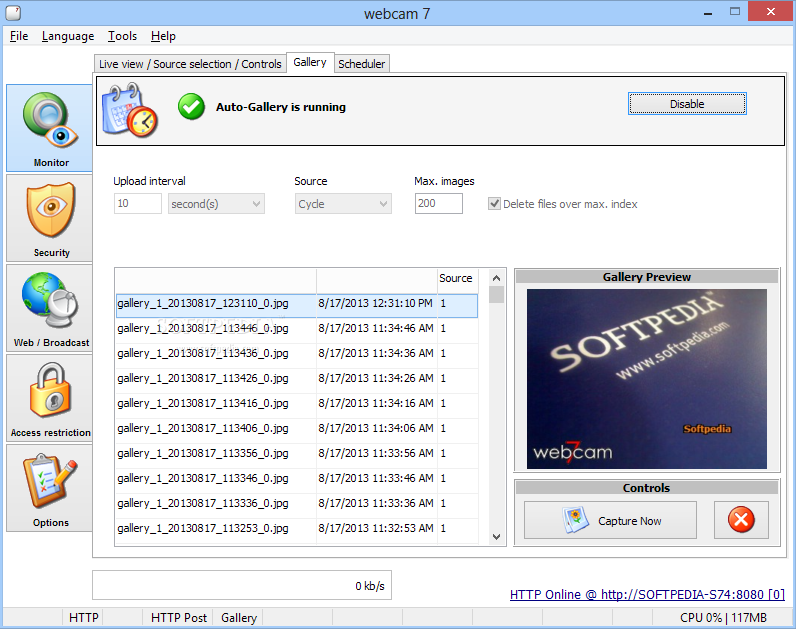Open the HTTP Online server link
Viewport: 796px width, 629px height.
coord(647,594)
